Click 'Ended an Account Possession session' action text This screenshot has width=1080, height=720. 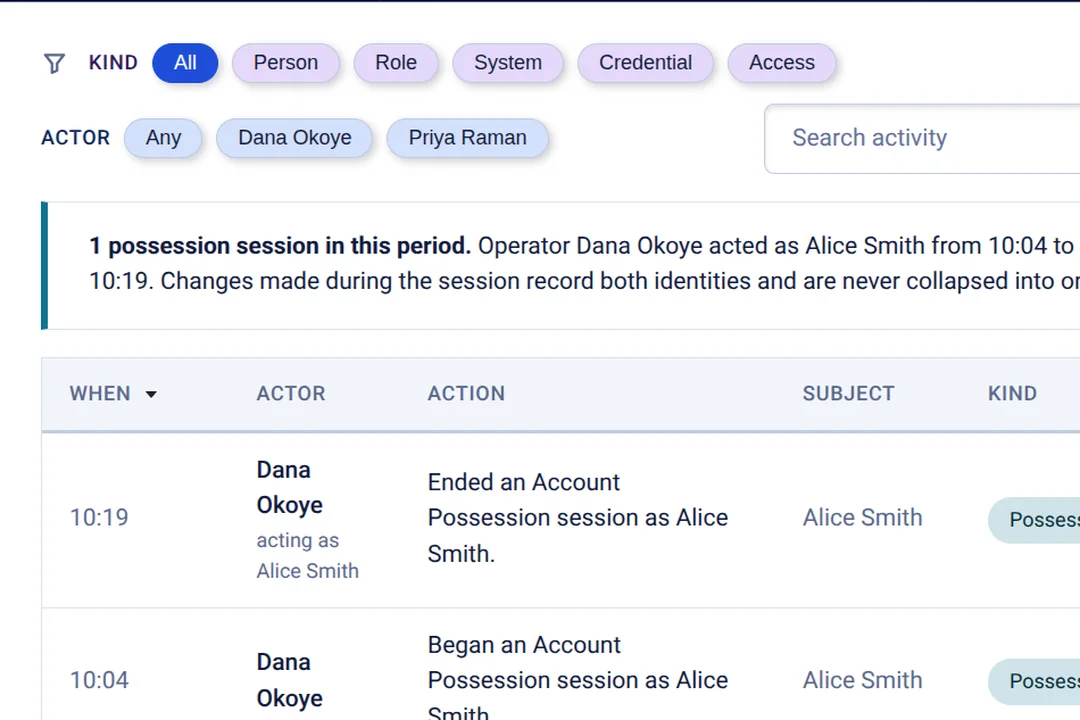pos(577,517)
